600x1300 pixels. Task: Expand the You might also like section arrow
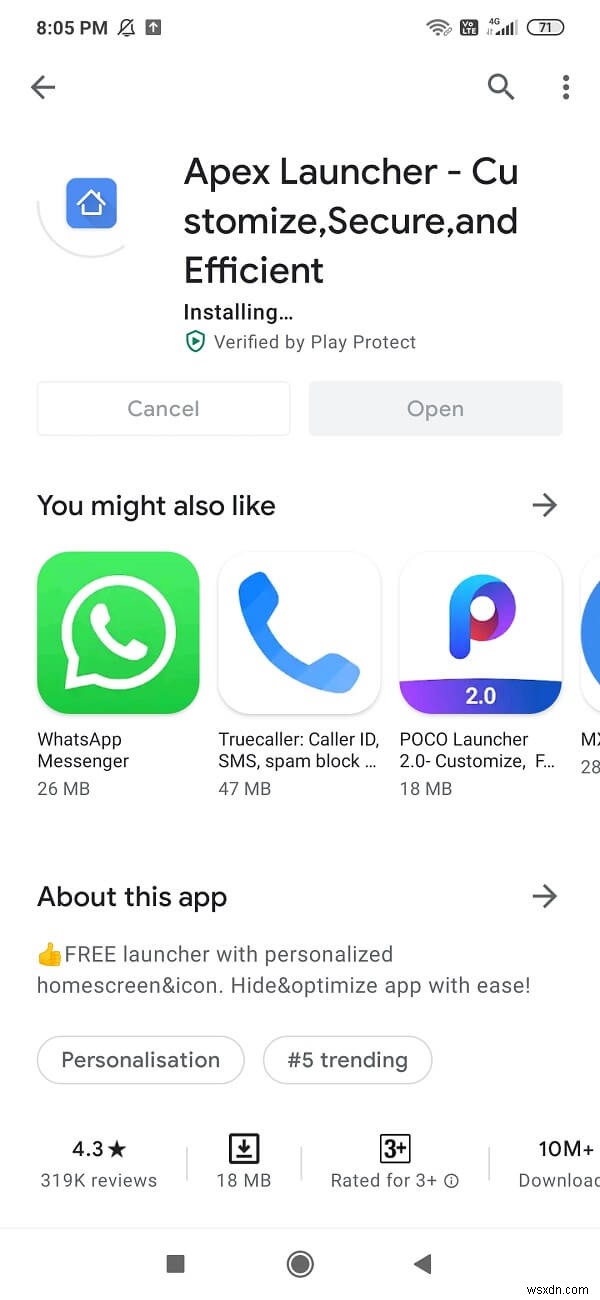click(x=544, y=505)
